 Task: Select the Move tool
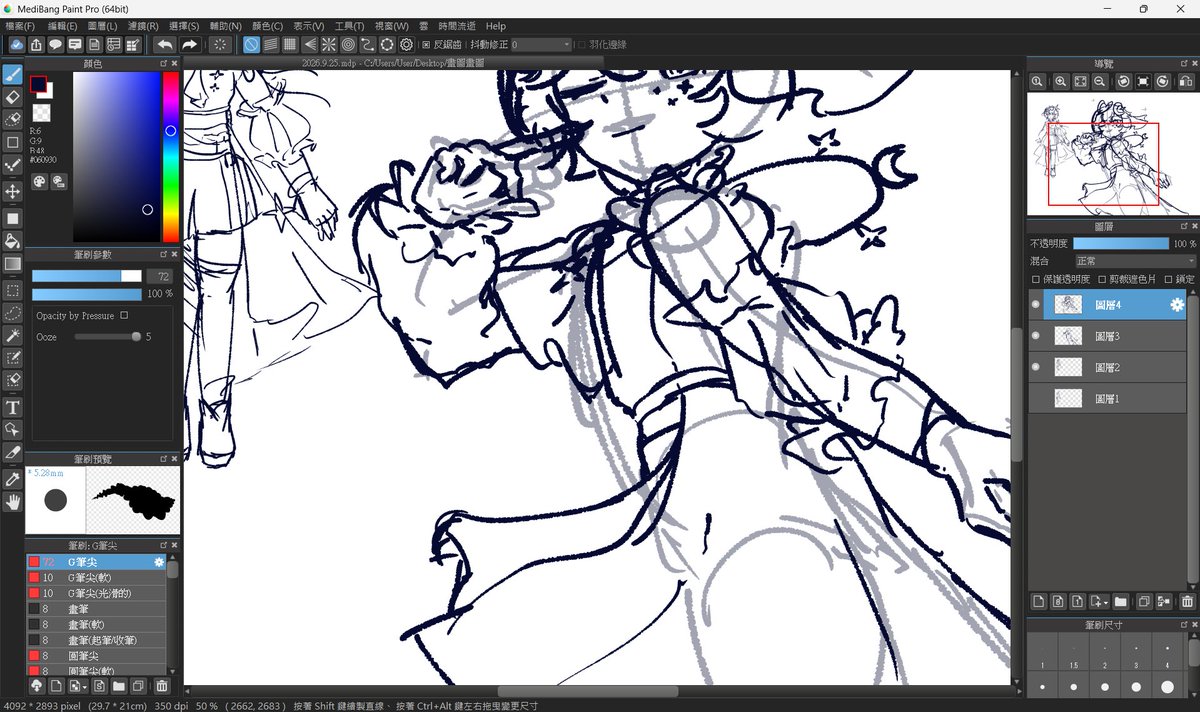click(13, 191)
